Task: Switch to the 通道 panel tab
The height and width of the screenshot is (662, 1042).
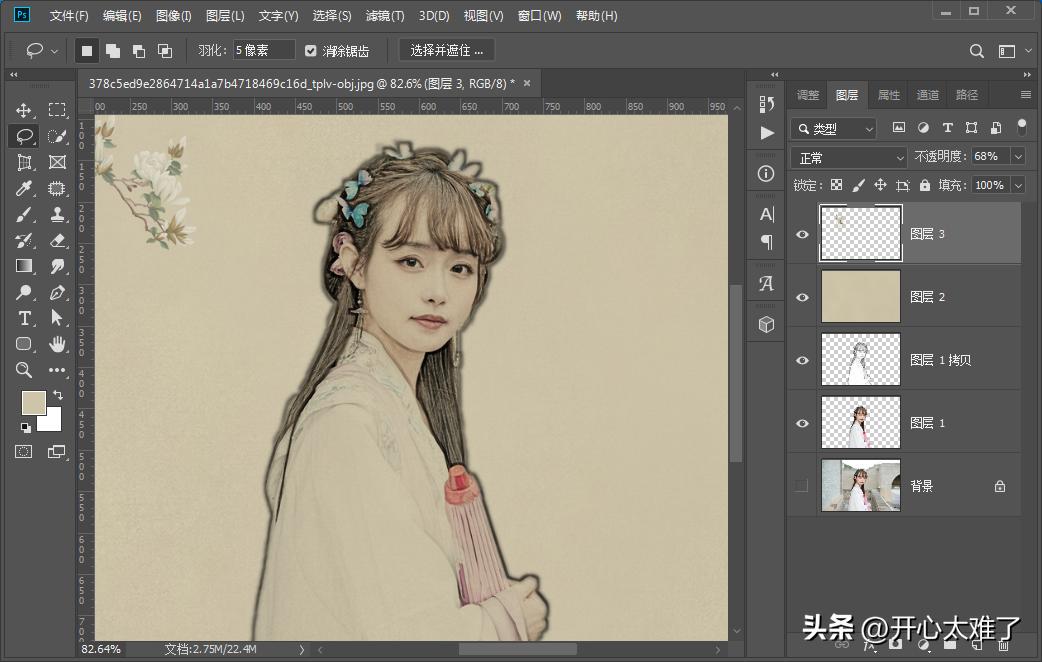Action: pos(926,94)
